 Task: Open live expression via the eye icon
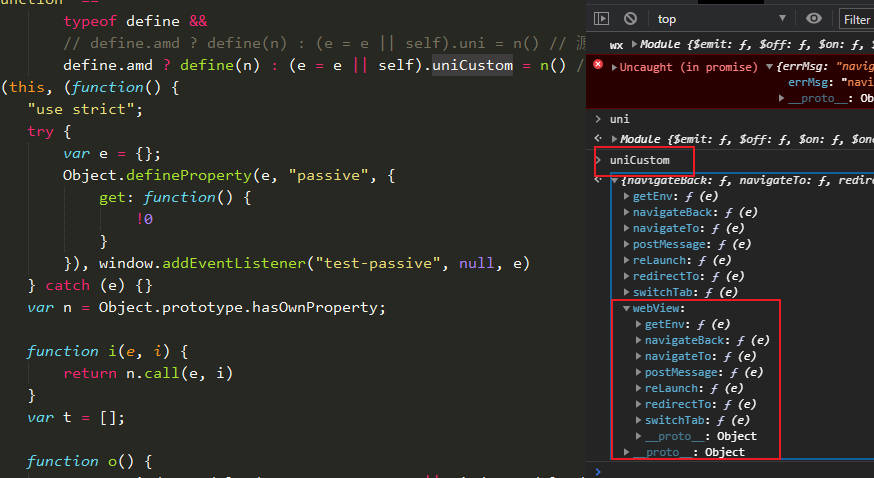click(814, 18)
